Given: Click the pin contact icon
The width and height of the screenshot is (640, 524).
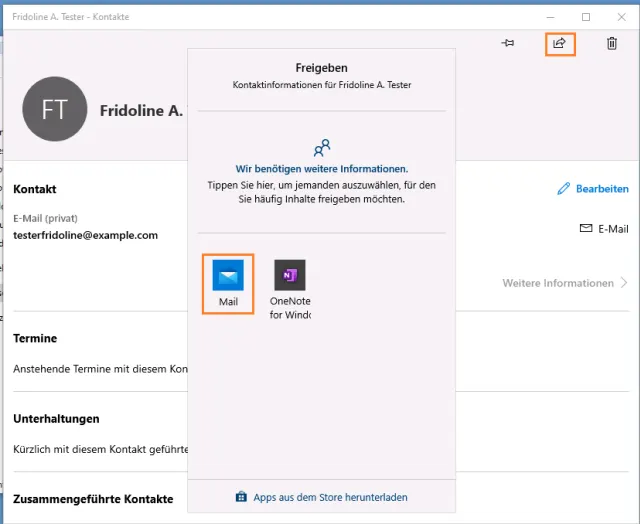Looking at the screenshot, I should coord(508,43).
